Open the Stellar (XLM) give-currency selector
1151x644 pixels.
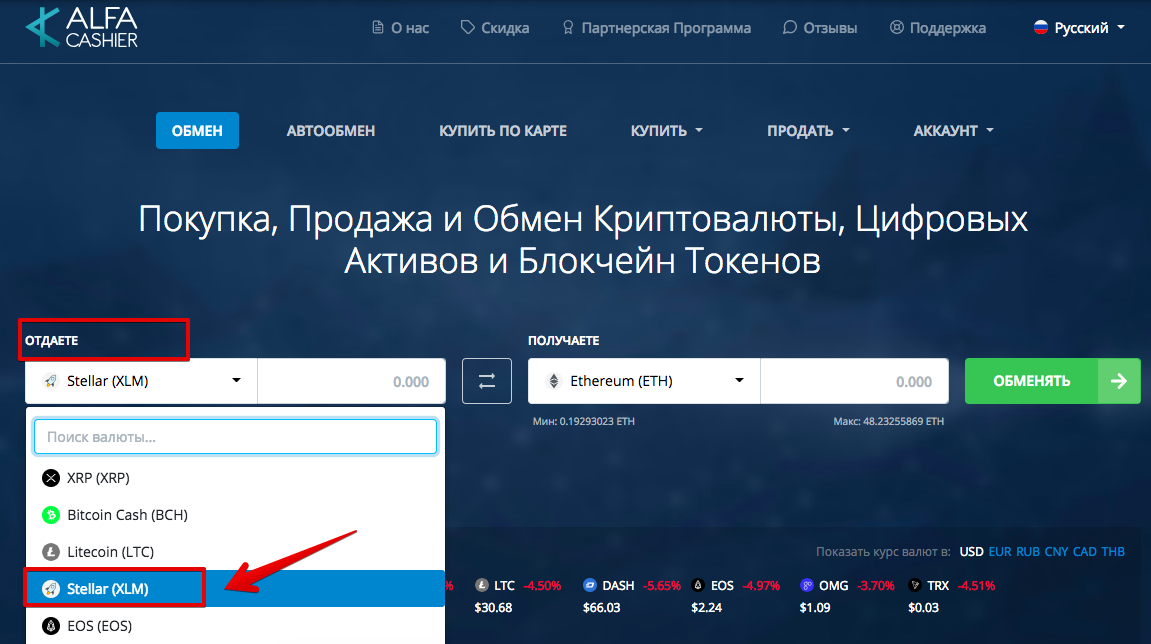click(x=142, y=381)
